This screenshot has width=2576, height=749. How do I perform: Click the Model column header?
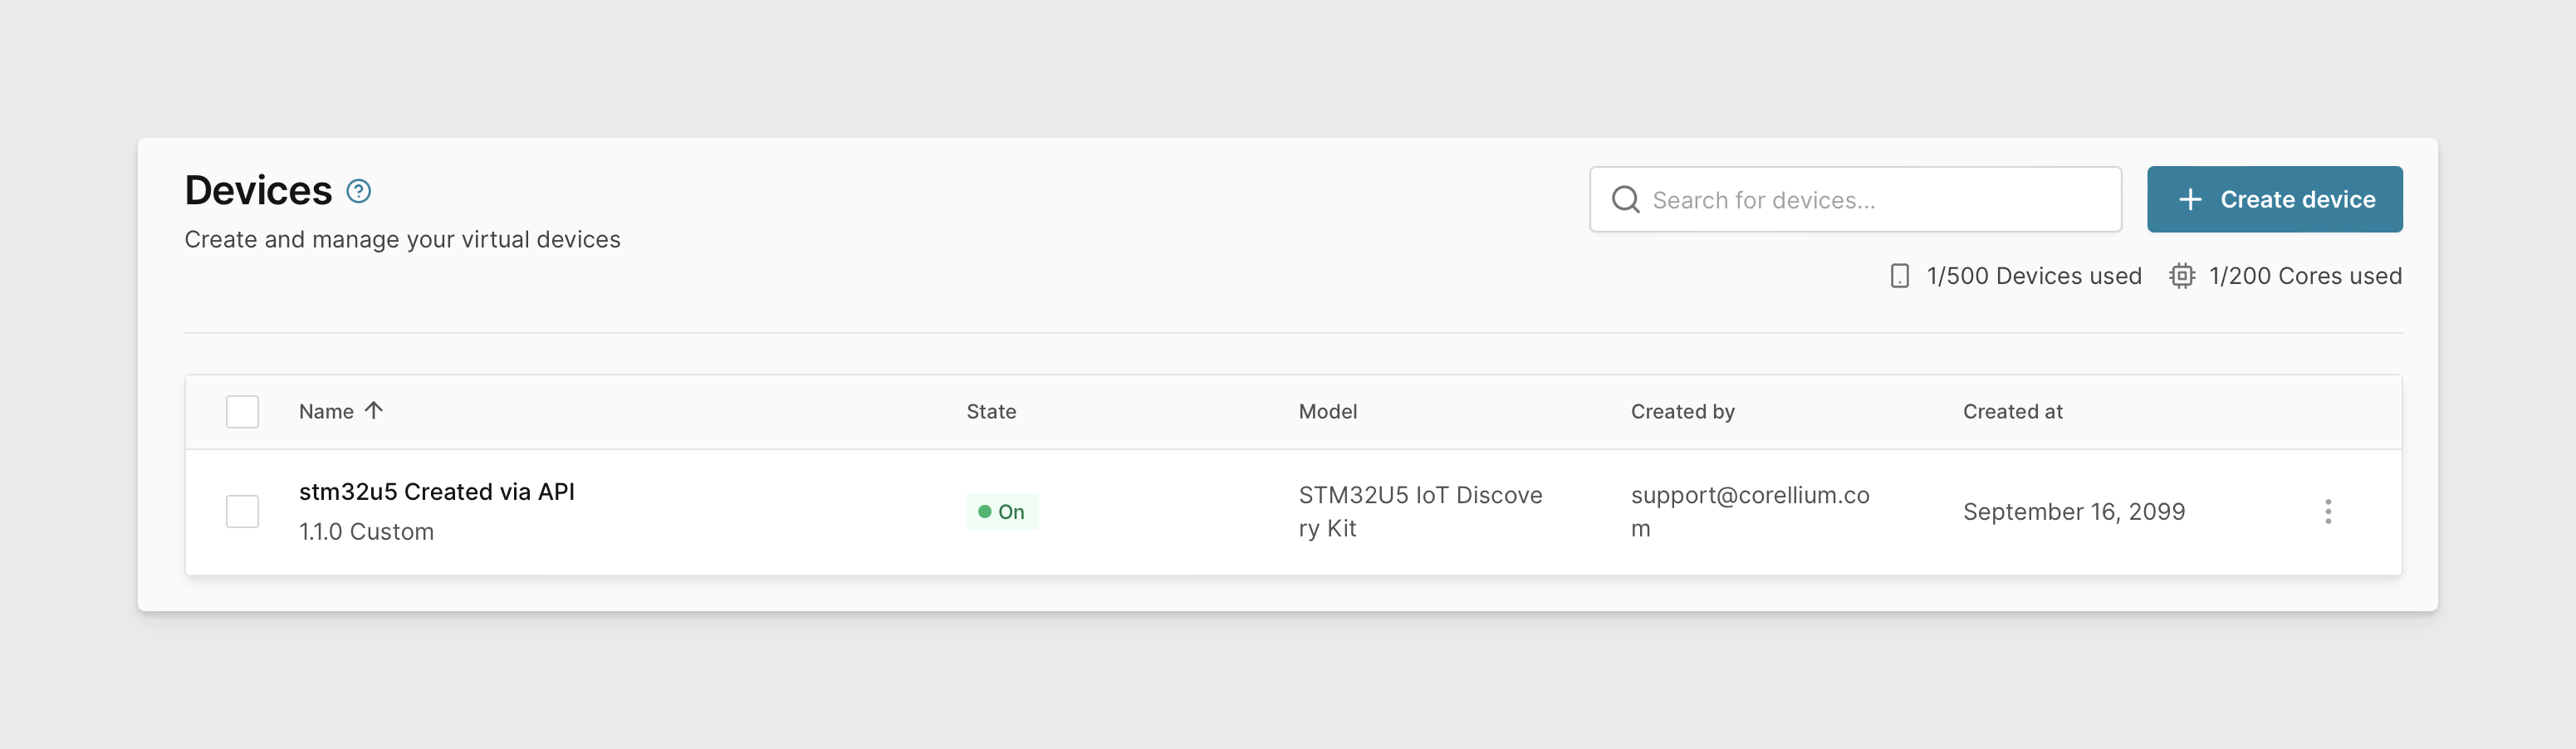pyautogui.click(x=1327, y=412)
